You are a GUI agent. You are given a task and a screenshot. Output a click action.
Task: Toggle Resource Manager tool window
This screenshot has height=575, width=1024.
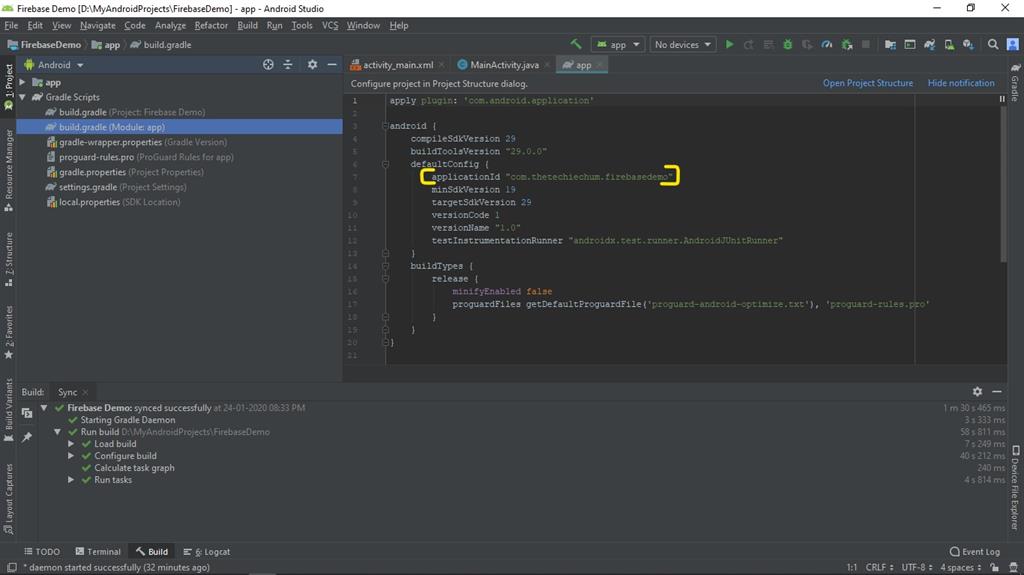pyautogui.click(x=8, y=169)
